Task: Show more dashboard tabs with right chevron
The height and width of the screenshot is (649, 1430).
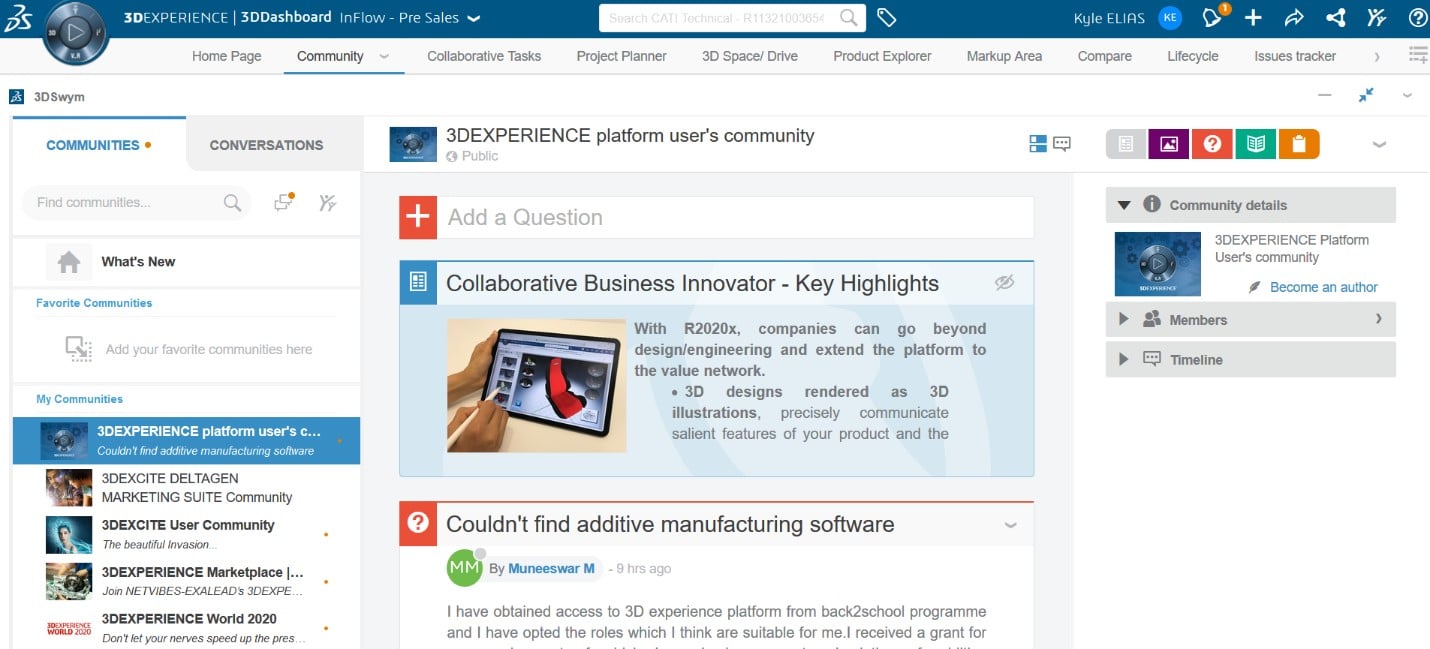Action: [x=1378, y=56]
